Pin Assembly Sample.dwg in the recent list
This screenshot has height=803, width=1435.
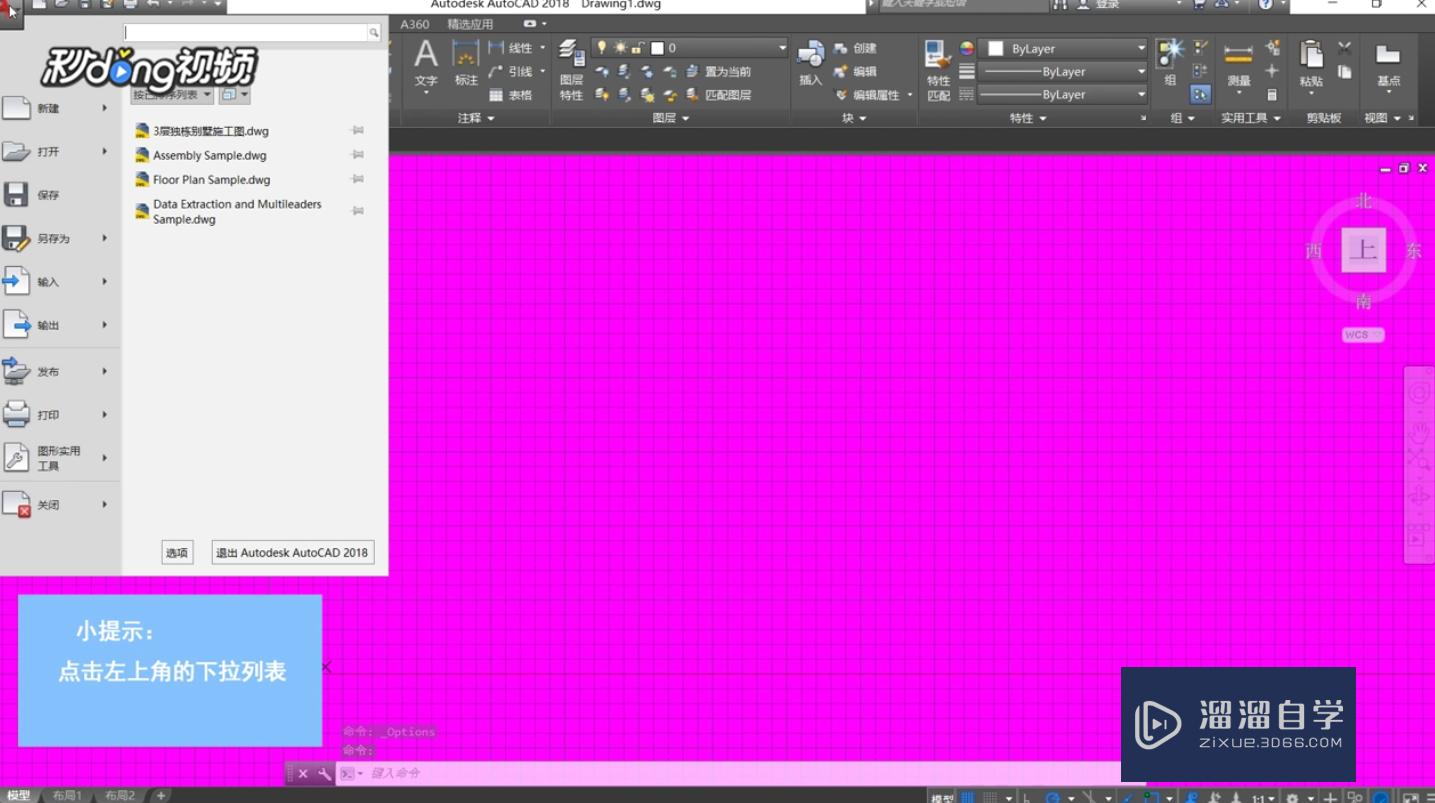[357, 155]
